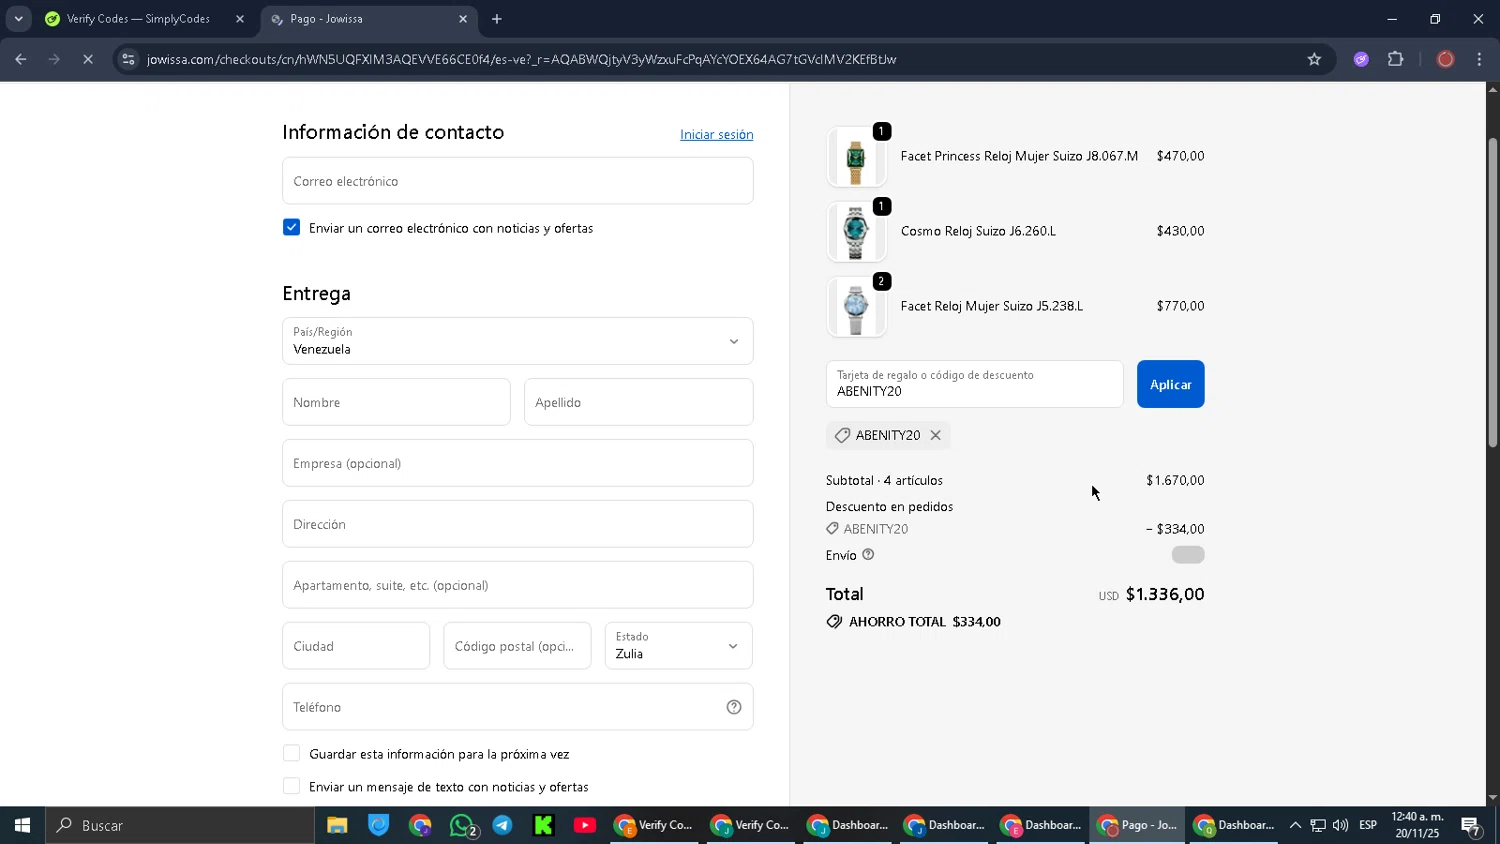Open the blue shield browser in taskbar
Screen dimensions: 1500x844
pyautogui.click(x=378, y=825)
